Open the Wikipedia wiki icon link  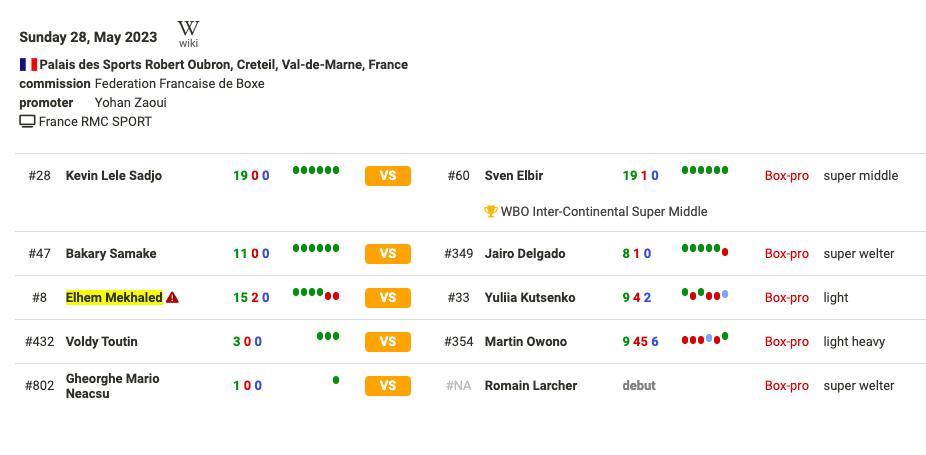pos(188,34)
